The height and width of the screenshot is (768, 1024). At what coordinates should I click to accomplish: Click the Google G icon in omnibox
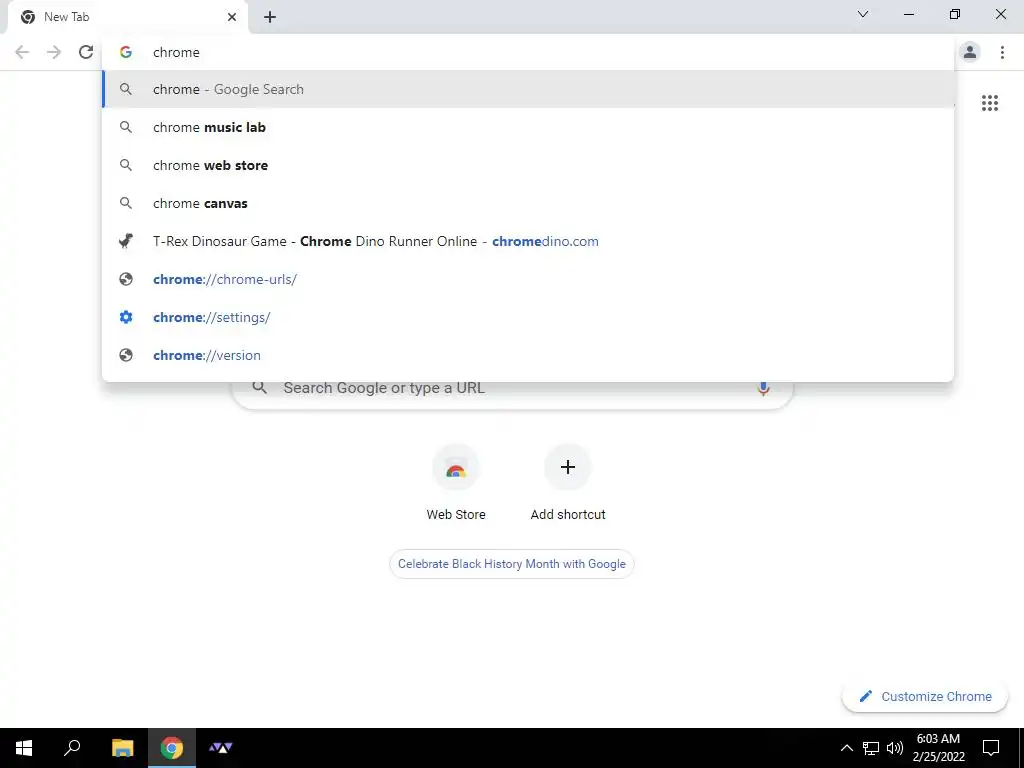(x=126, y=52)
